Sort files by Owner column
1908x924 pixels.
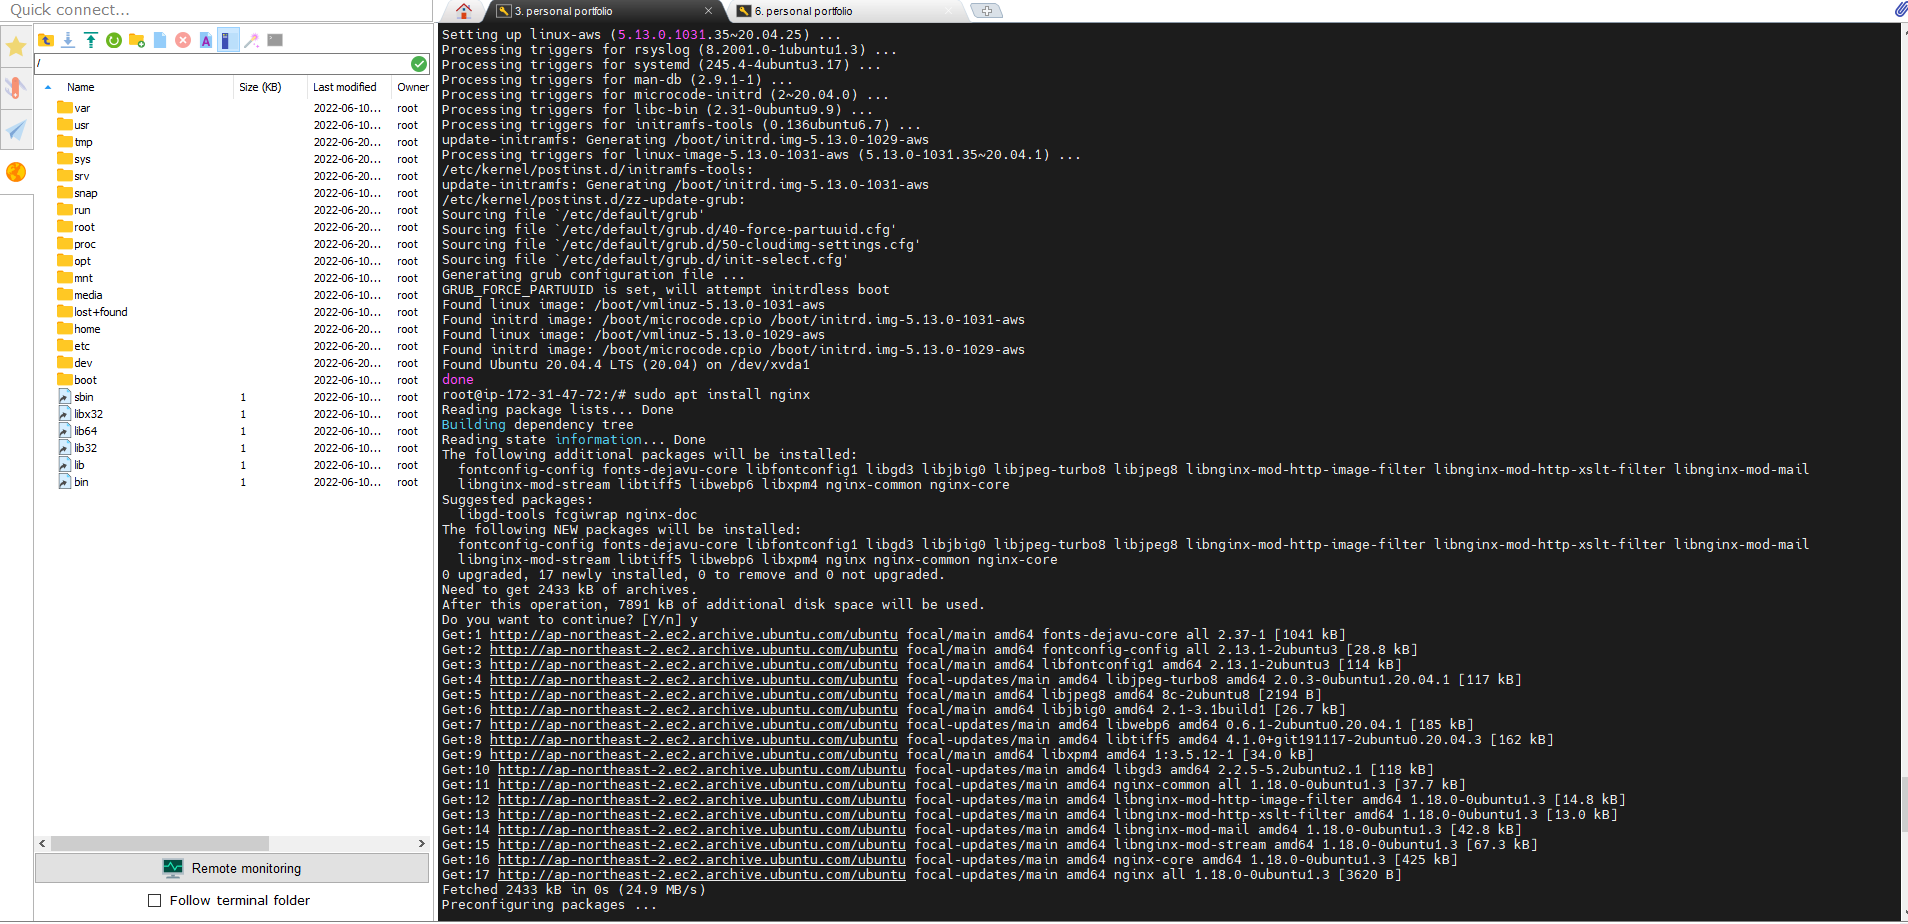coord(412,87)
